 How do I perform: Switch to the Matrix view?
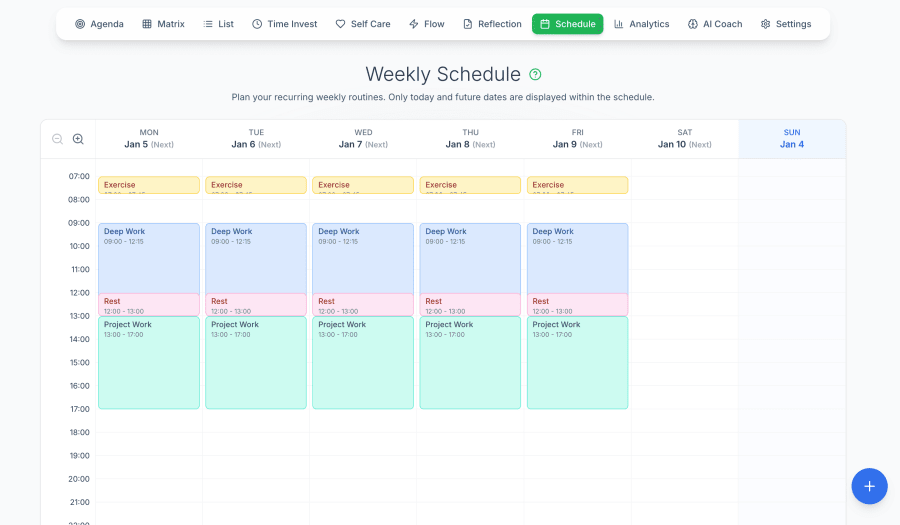(164, 24)
